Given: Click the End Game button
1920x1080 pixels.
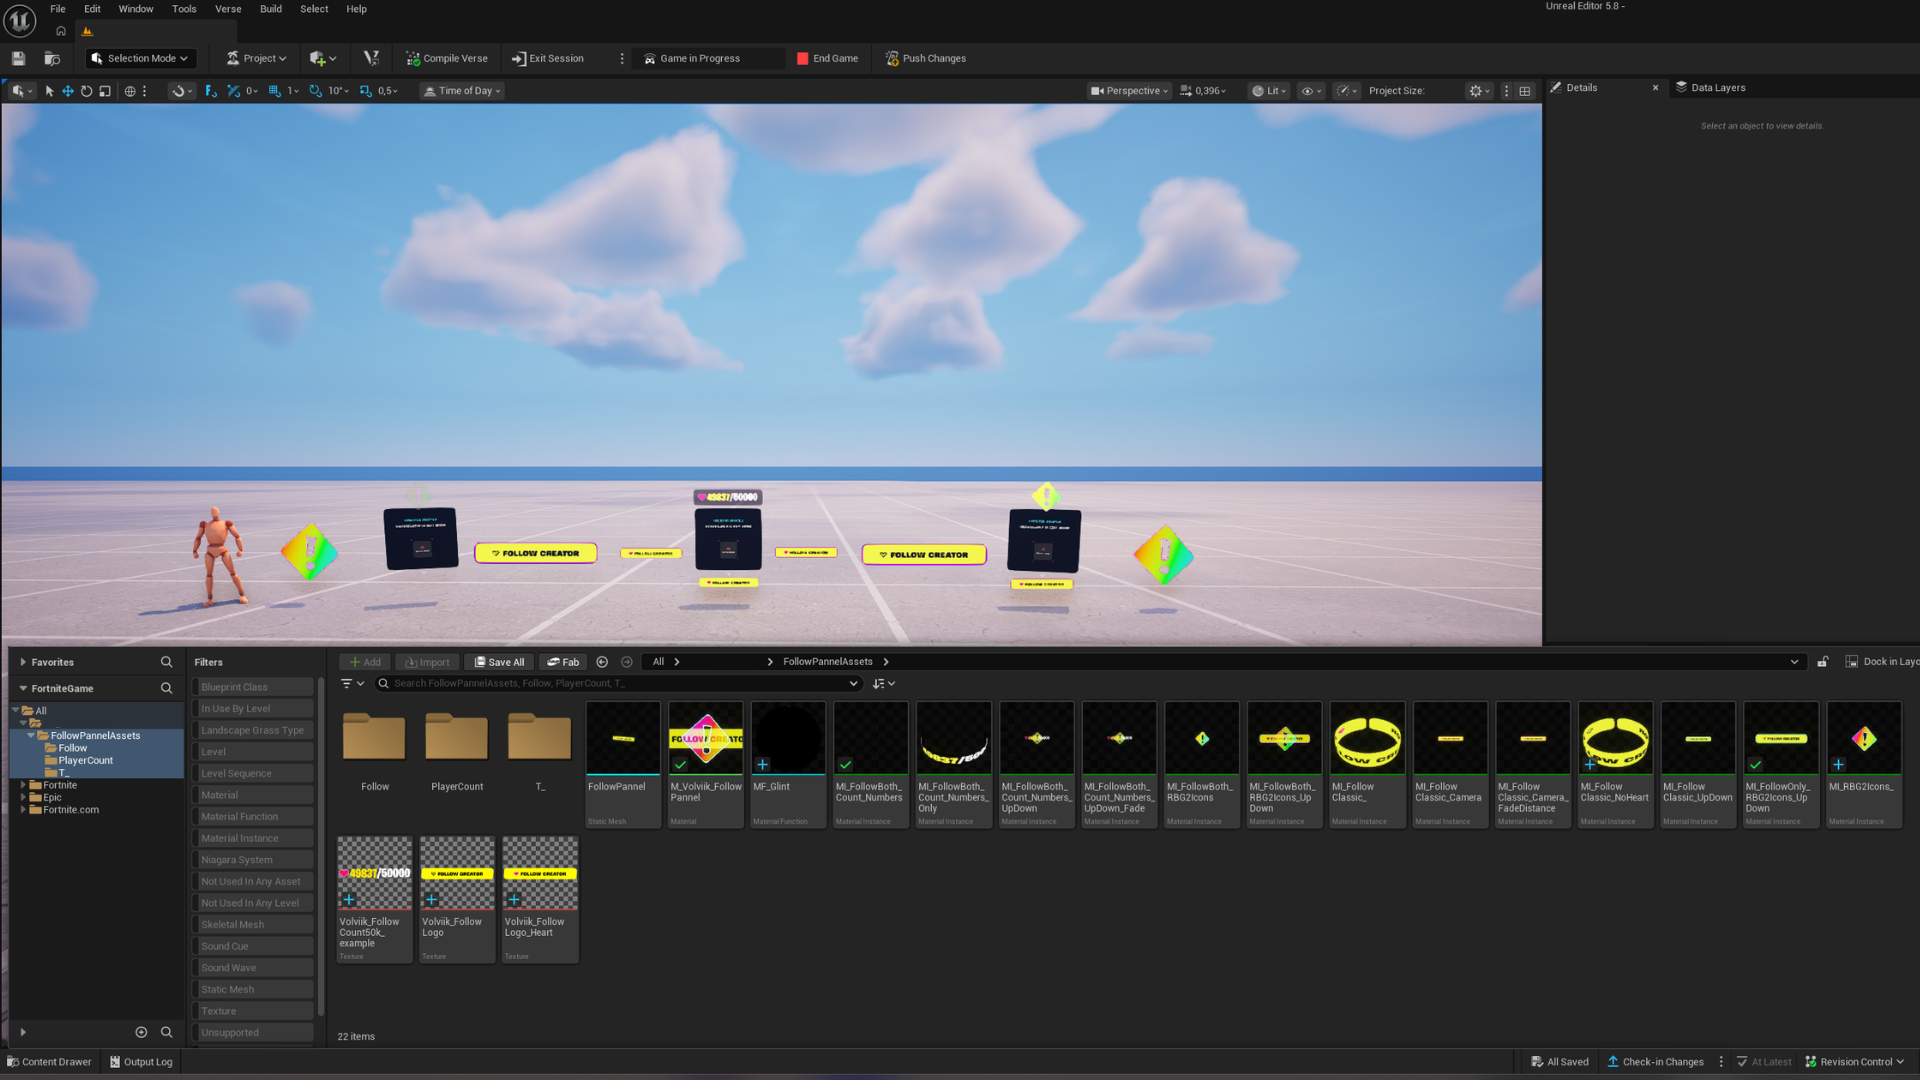Looking at the screenshot, I should coord(827,59).
